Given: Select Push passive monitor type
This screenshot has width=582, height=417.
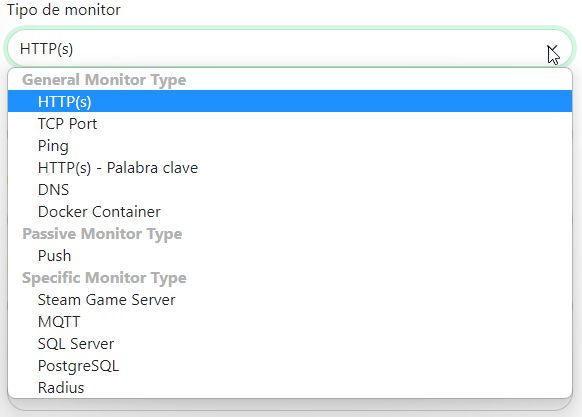Looking at the screenshot, I should click(290, 255).
